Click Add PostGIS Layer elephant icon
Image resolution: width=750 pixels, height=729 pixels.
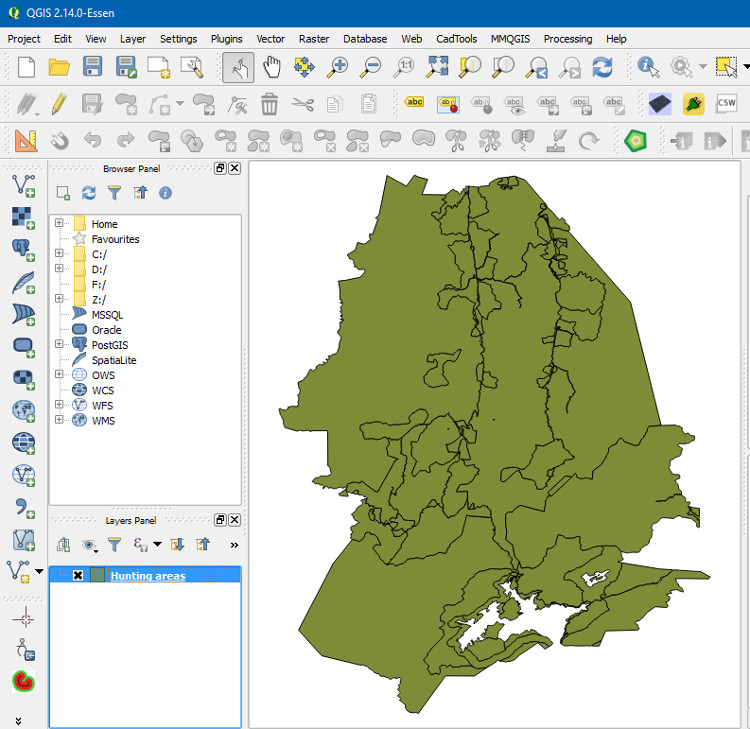(x=23, y=250)
